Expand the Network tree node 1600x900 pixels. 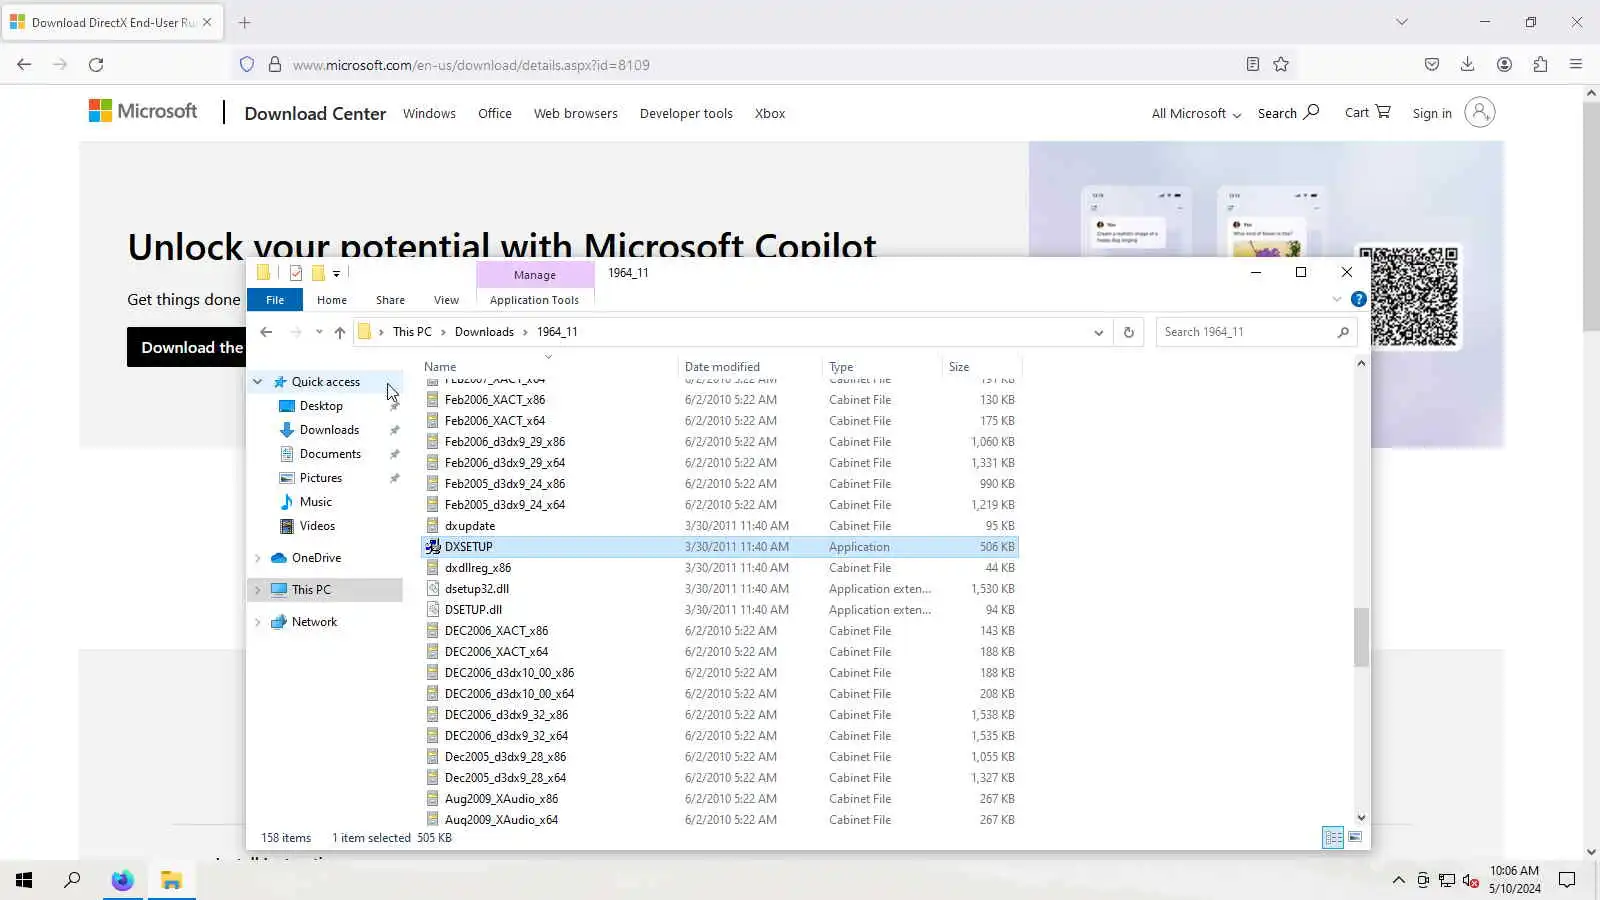(x=258, y=622)
